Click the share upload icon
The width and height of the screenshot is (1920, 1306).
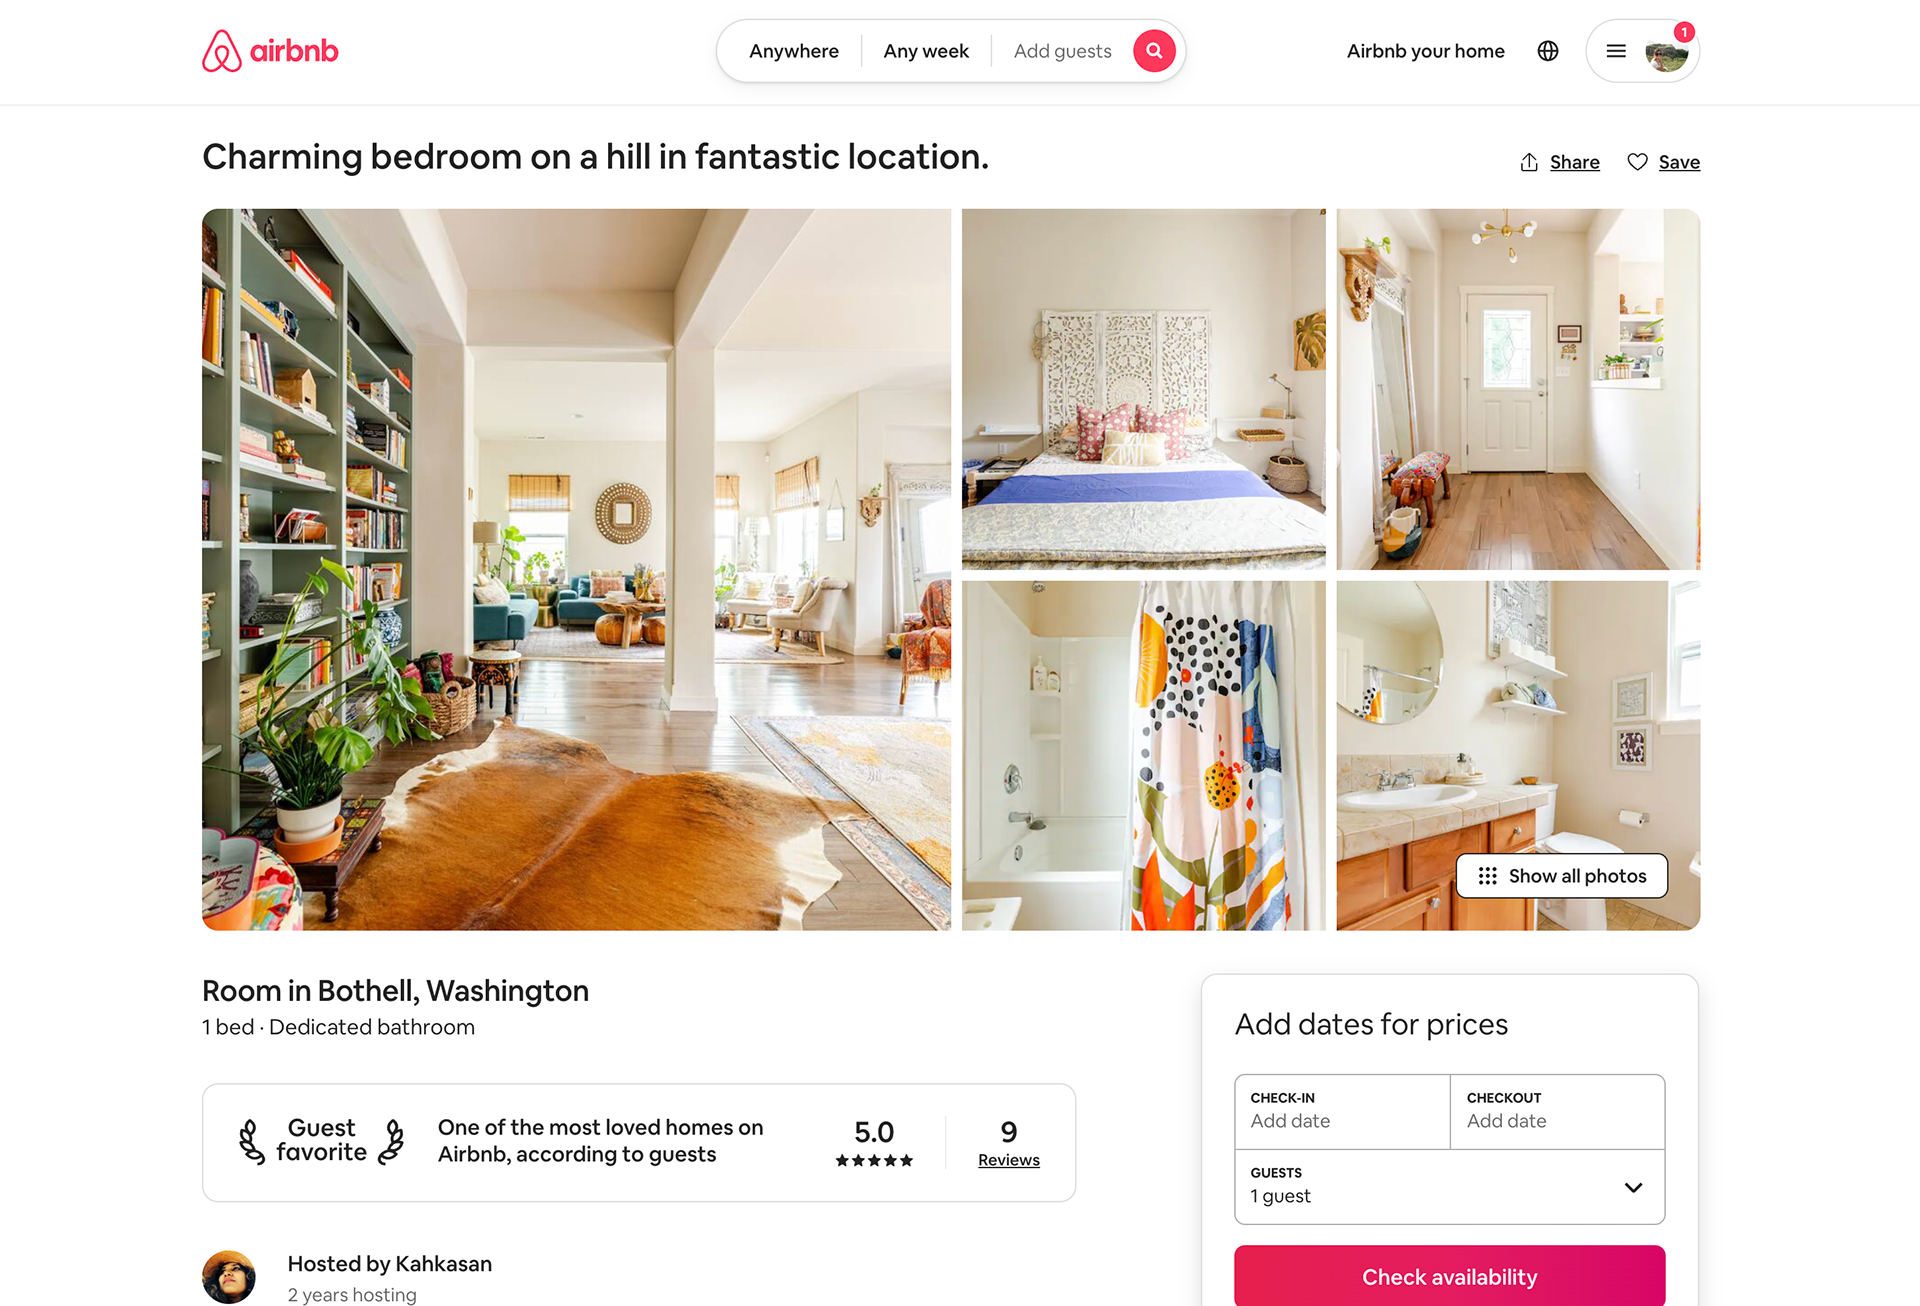click(1529, 162)
